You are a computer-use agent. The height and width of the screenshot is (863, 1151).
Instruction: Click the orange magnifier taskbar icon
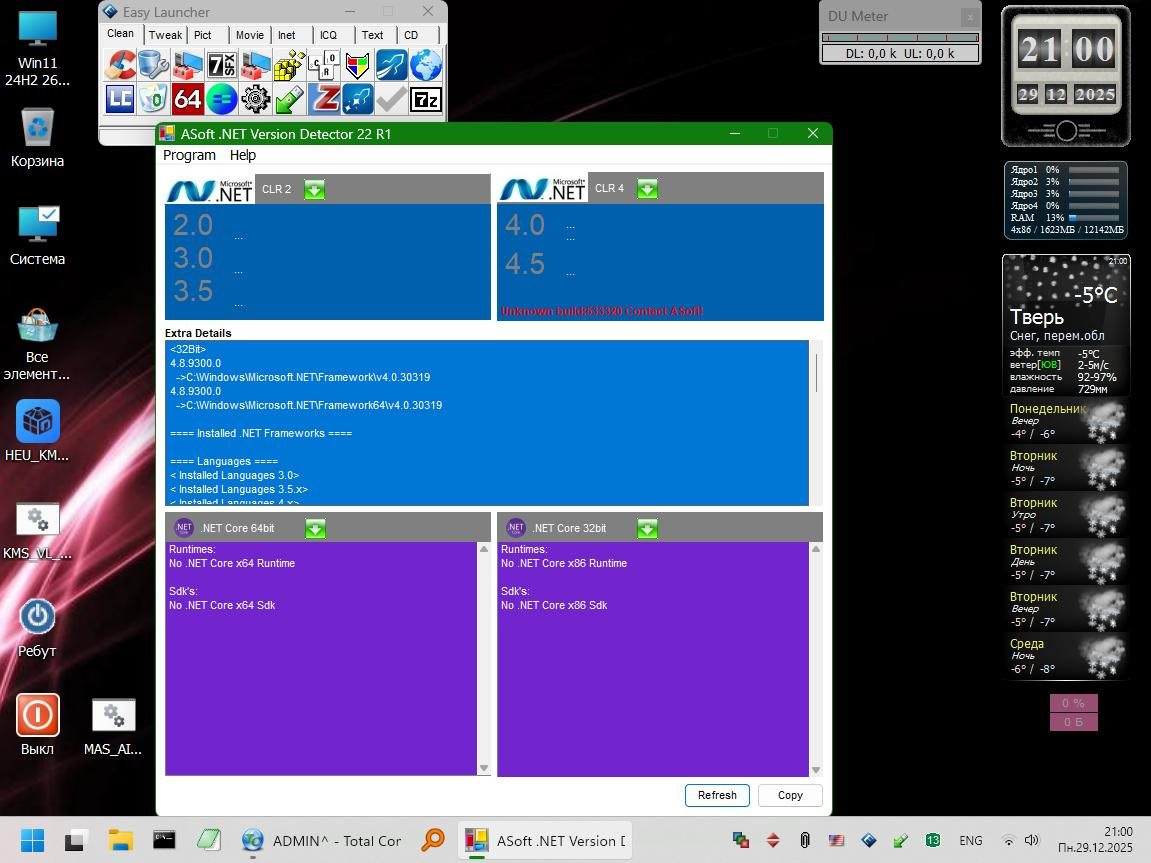tap(433, 841)
